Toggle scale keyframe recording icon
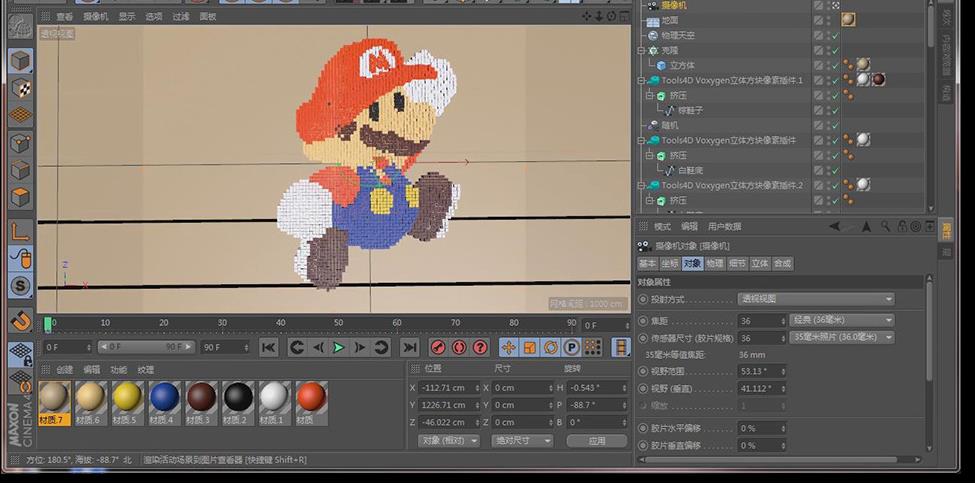Screen dimensions: 975x485 tap(529, 348)
